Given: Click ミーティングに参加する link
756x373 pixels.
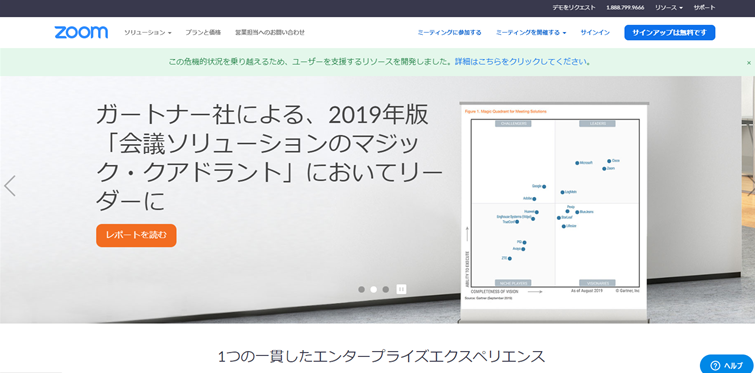Looking at the screenshot, I should pos(449,33).
